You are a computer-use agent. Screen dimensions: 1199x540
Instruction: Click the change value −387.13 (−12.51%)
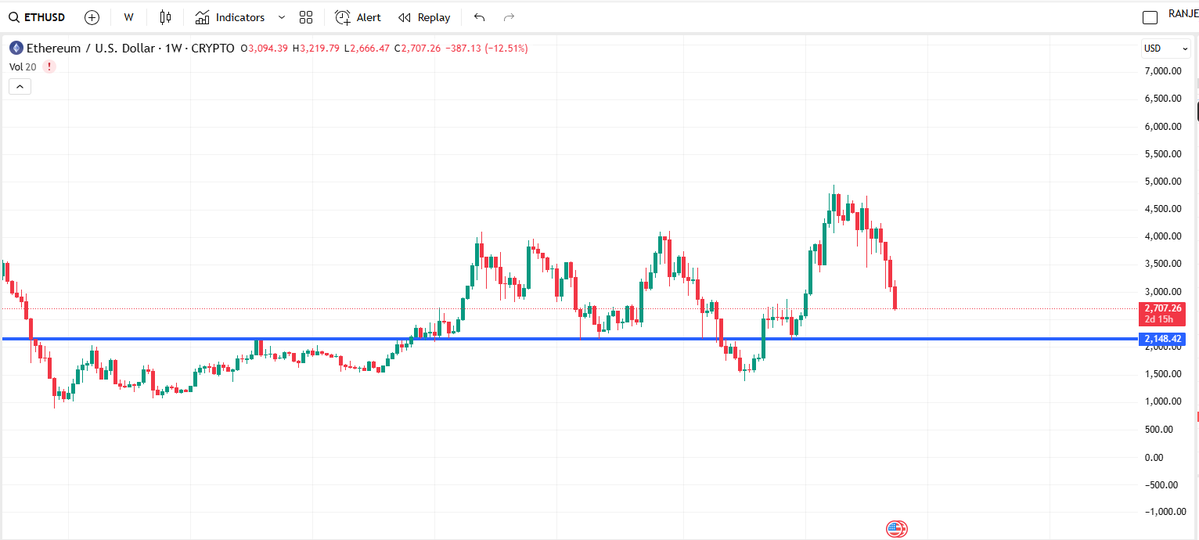(x=488, y=48)
